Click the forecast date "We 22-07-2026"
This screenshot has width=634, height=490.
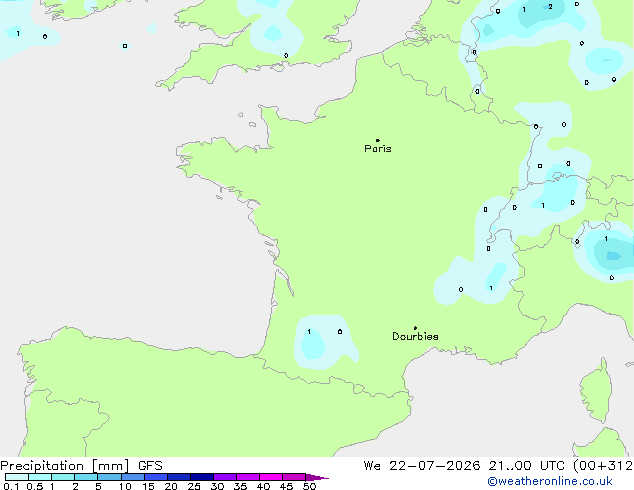click(422, 466)
